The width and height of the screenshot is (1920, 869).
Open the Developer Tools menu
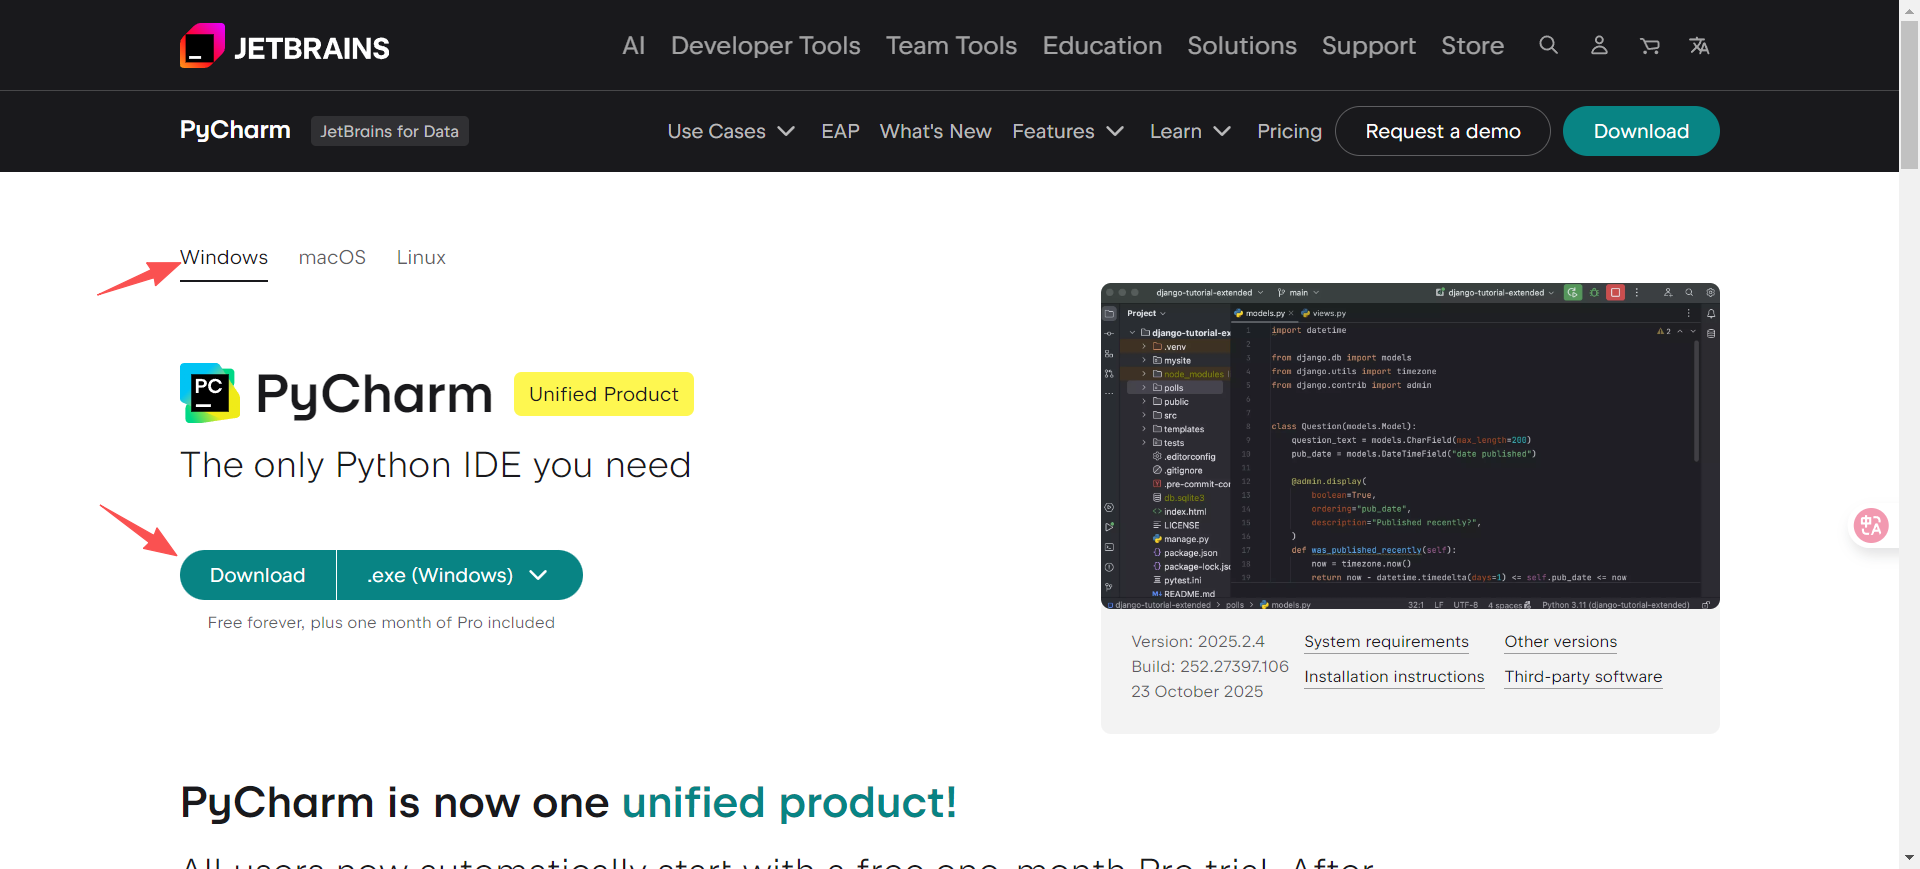click(765, 46)
